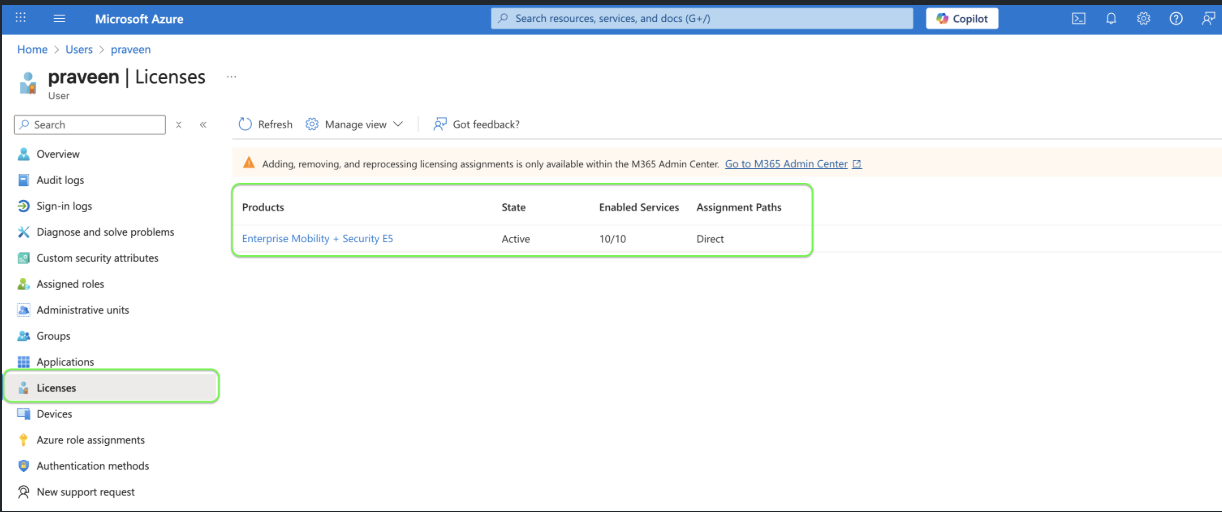The height and width of the screenshot is (512, 1222).
Task: Open Audit logs in sidebar
Action: (60, 180)
